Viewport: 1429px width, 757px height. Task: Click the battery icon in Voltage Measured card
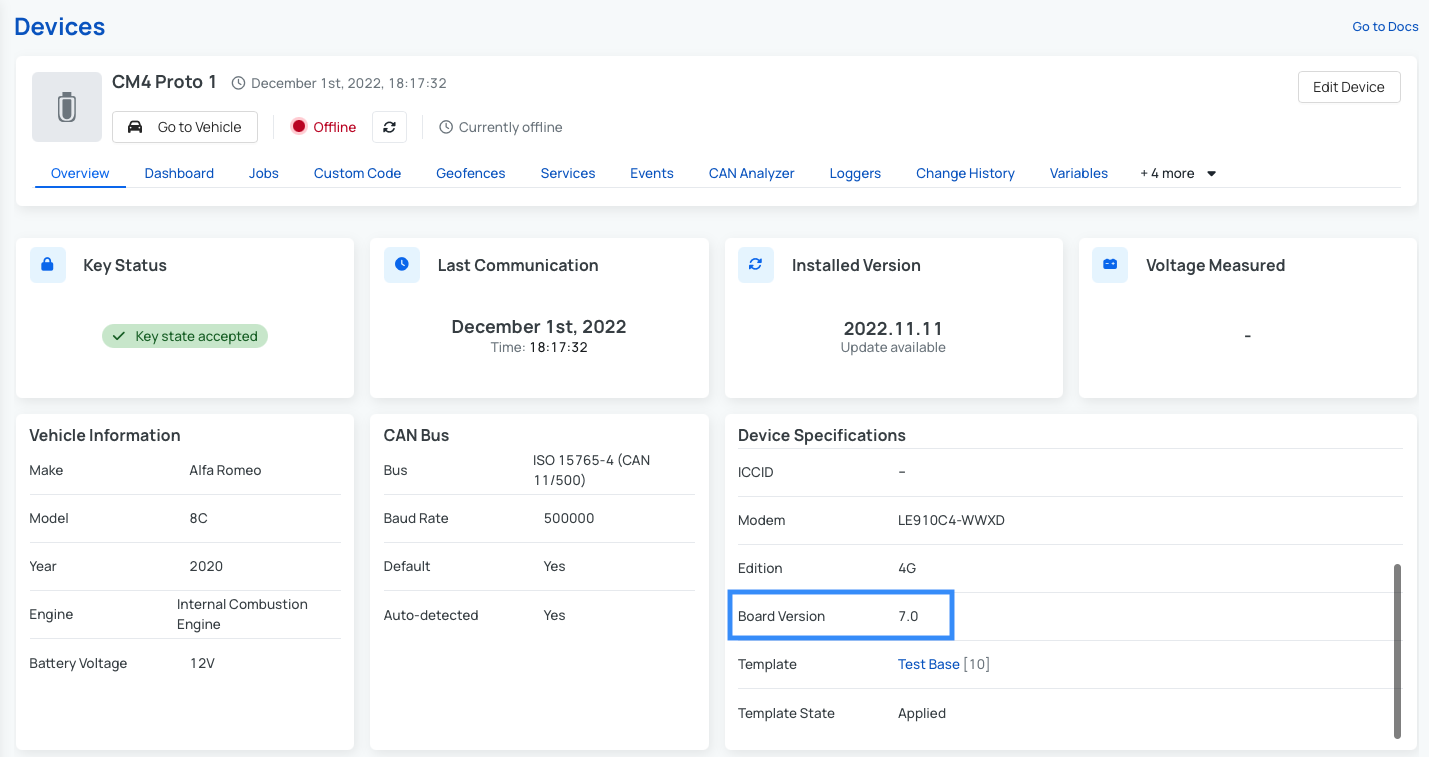coord(1110,265)
